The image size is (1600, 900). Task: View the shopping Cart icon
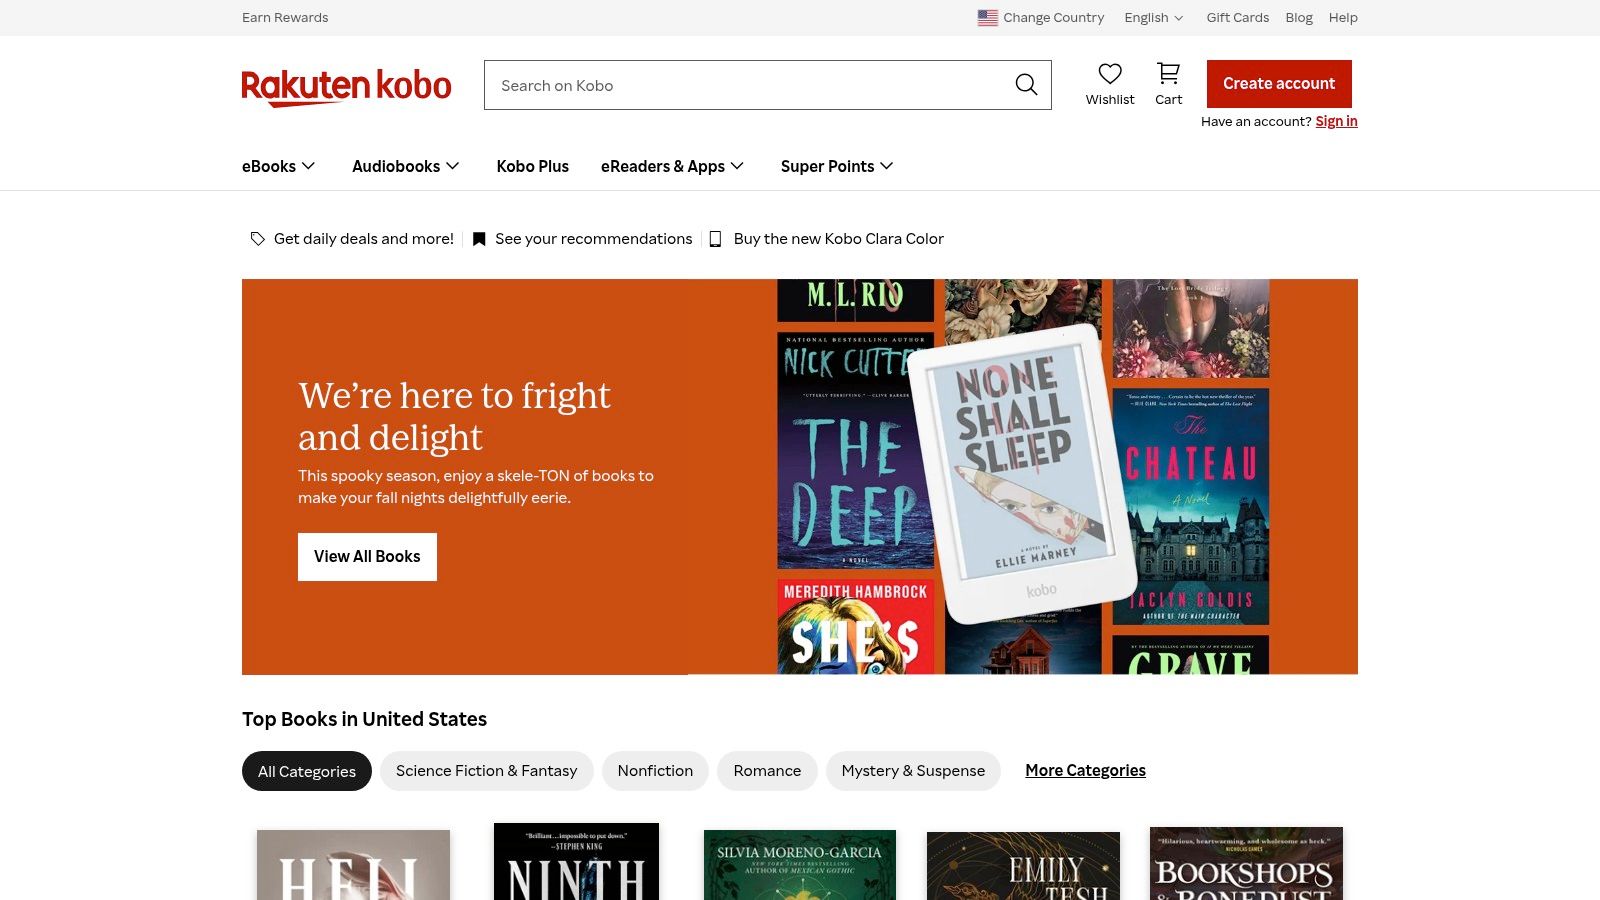click(1167, 73)
